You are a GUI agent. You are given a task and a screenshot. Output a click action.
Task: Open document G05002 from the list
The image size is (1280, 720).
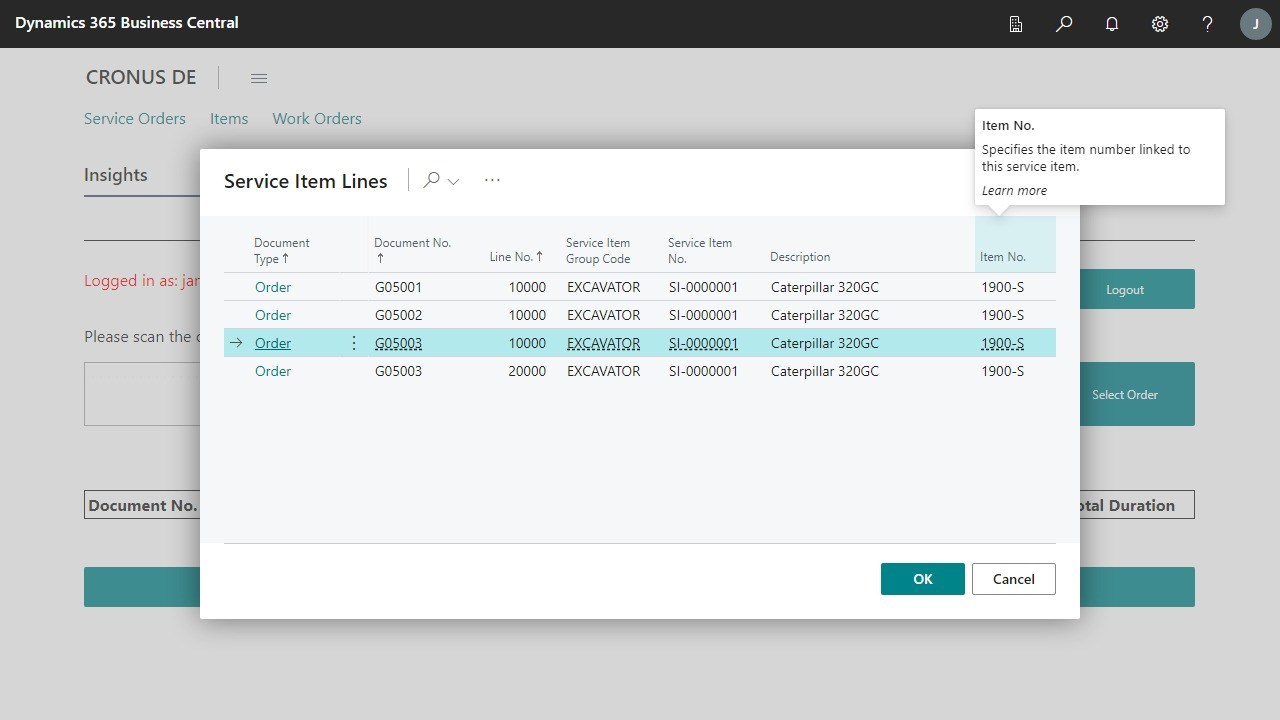[398, 314]
